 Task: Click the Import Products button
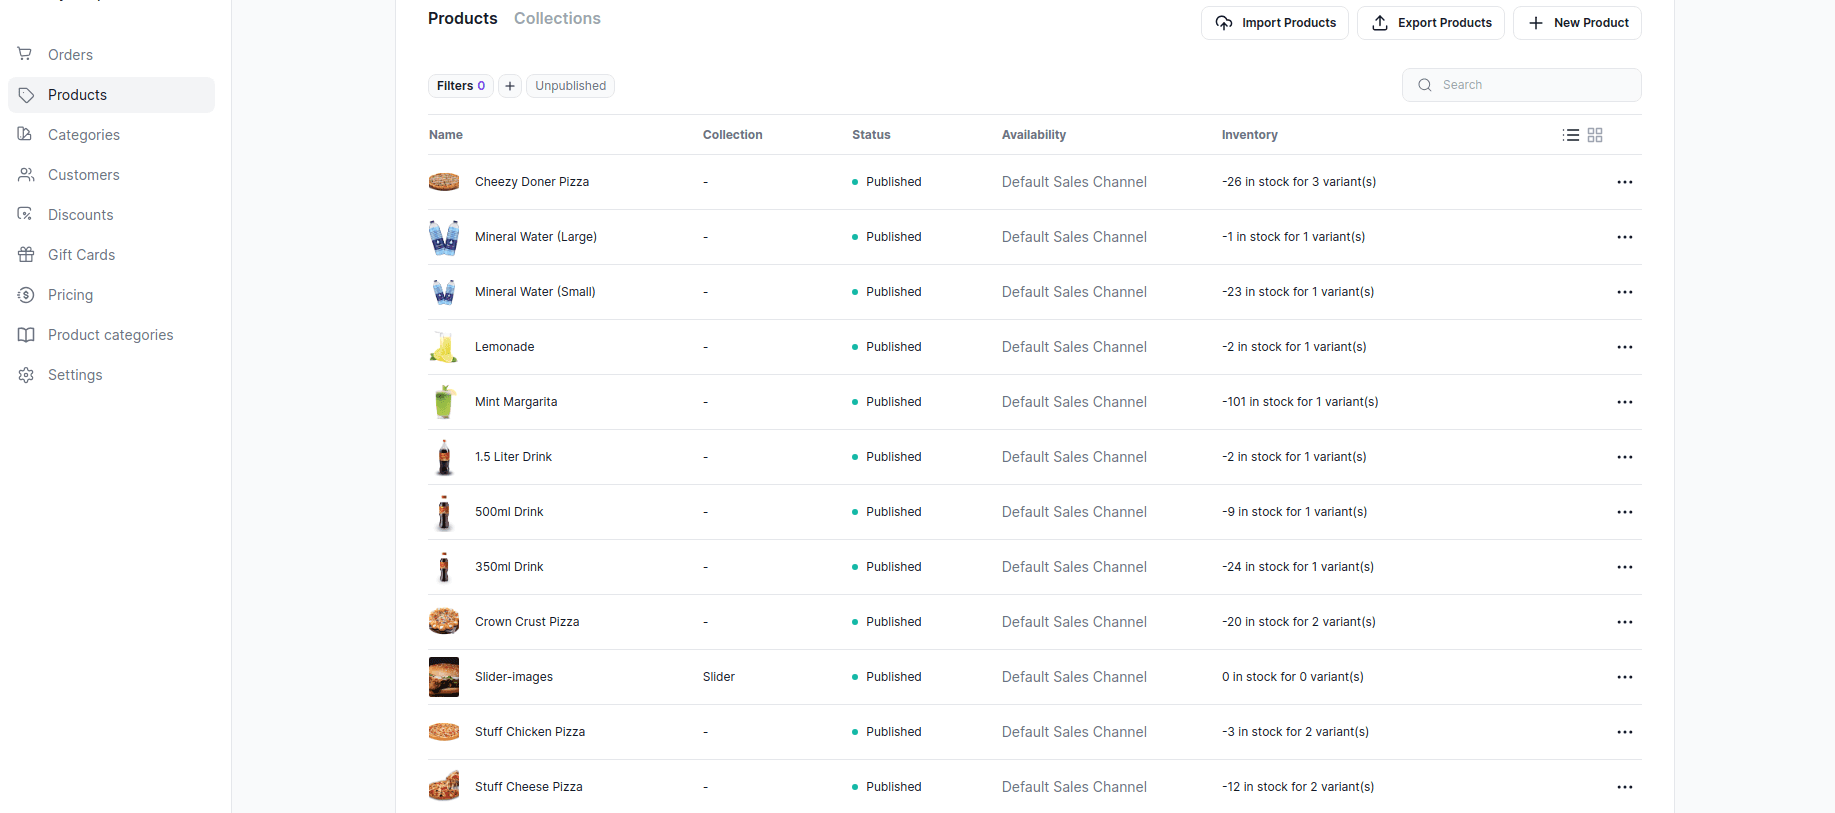[x=1275, y=23]
